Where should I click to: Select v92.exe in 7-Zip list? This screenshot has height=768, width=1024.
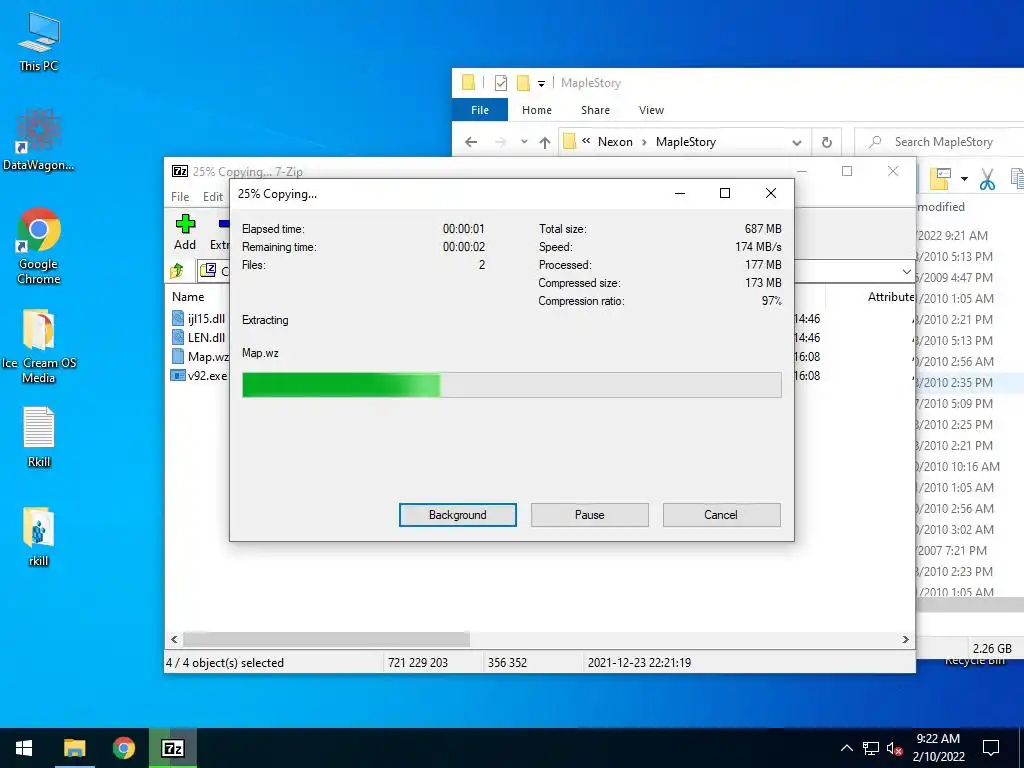[199, 376]
